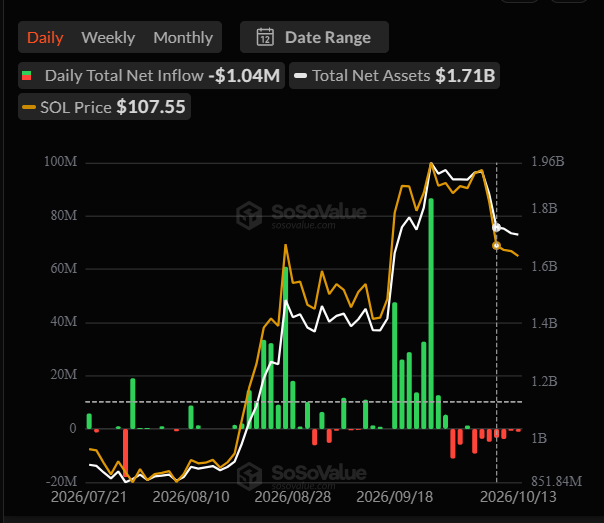Click the -$1.04M net inflow value
This screenshot has height=523, width=604.
[244, 75]
